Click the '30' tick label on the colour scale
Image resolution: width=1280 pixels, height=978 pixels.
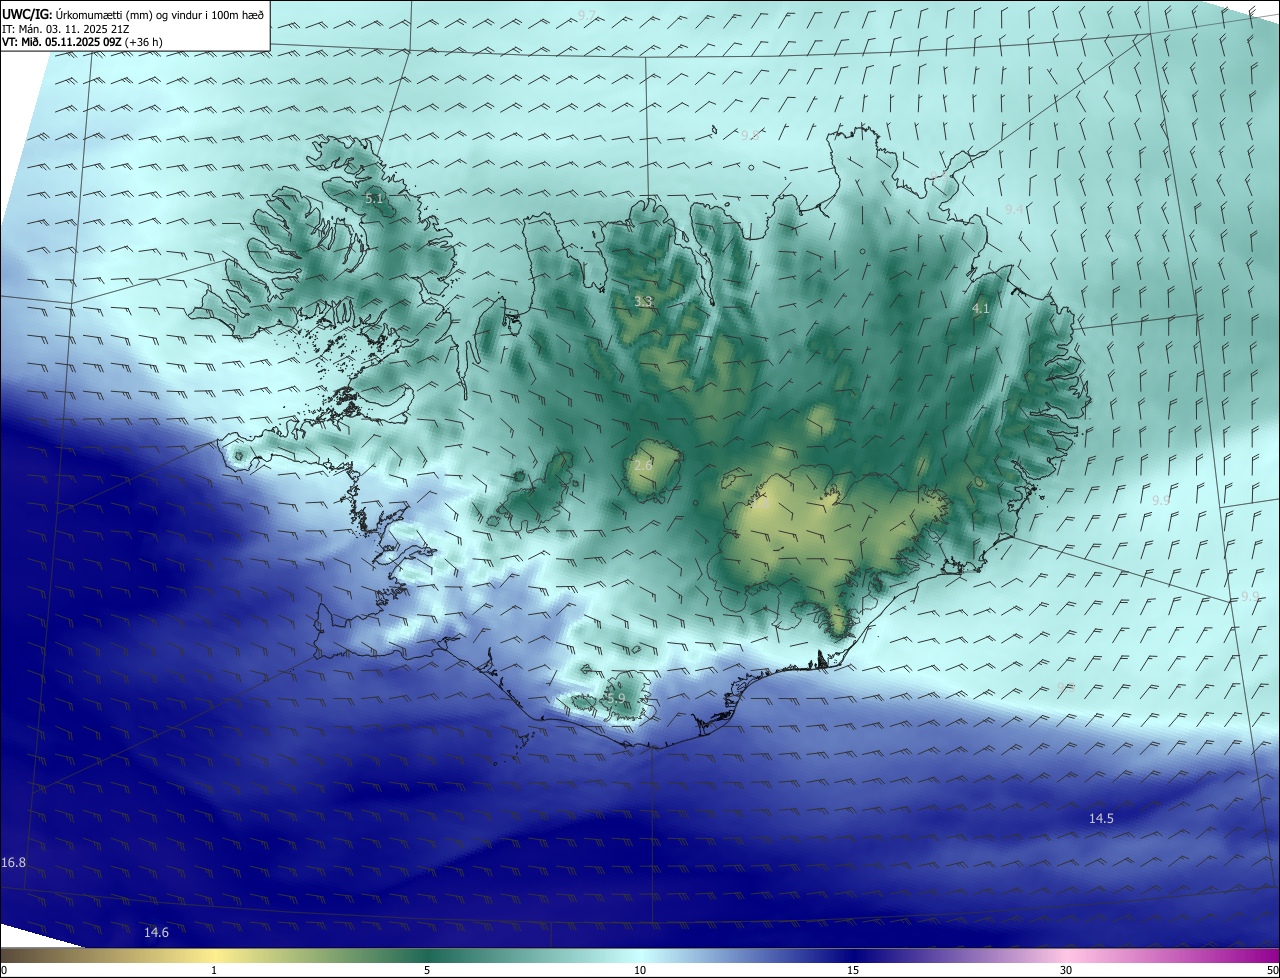tap(1066, 970)
